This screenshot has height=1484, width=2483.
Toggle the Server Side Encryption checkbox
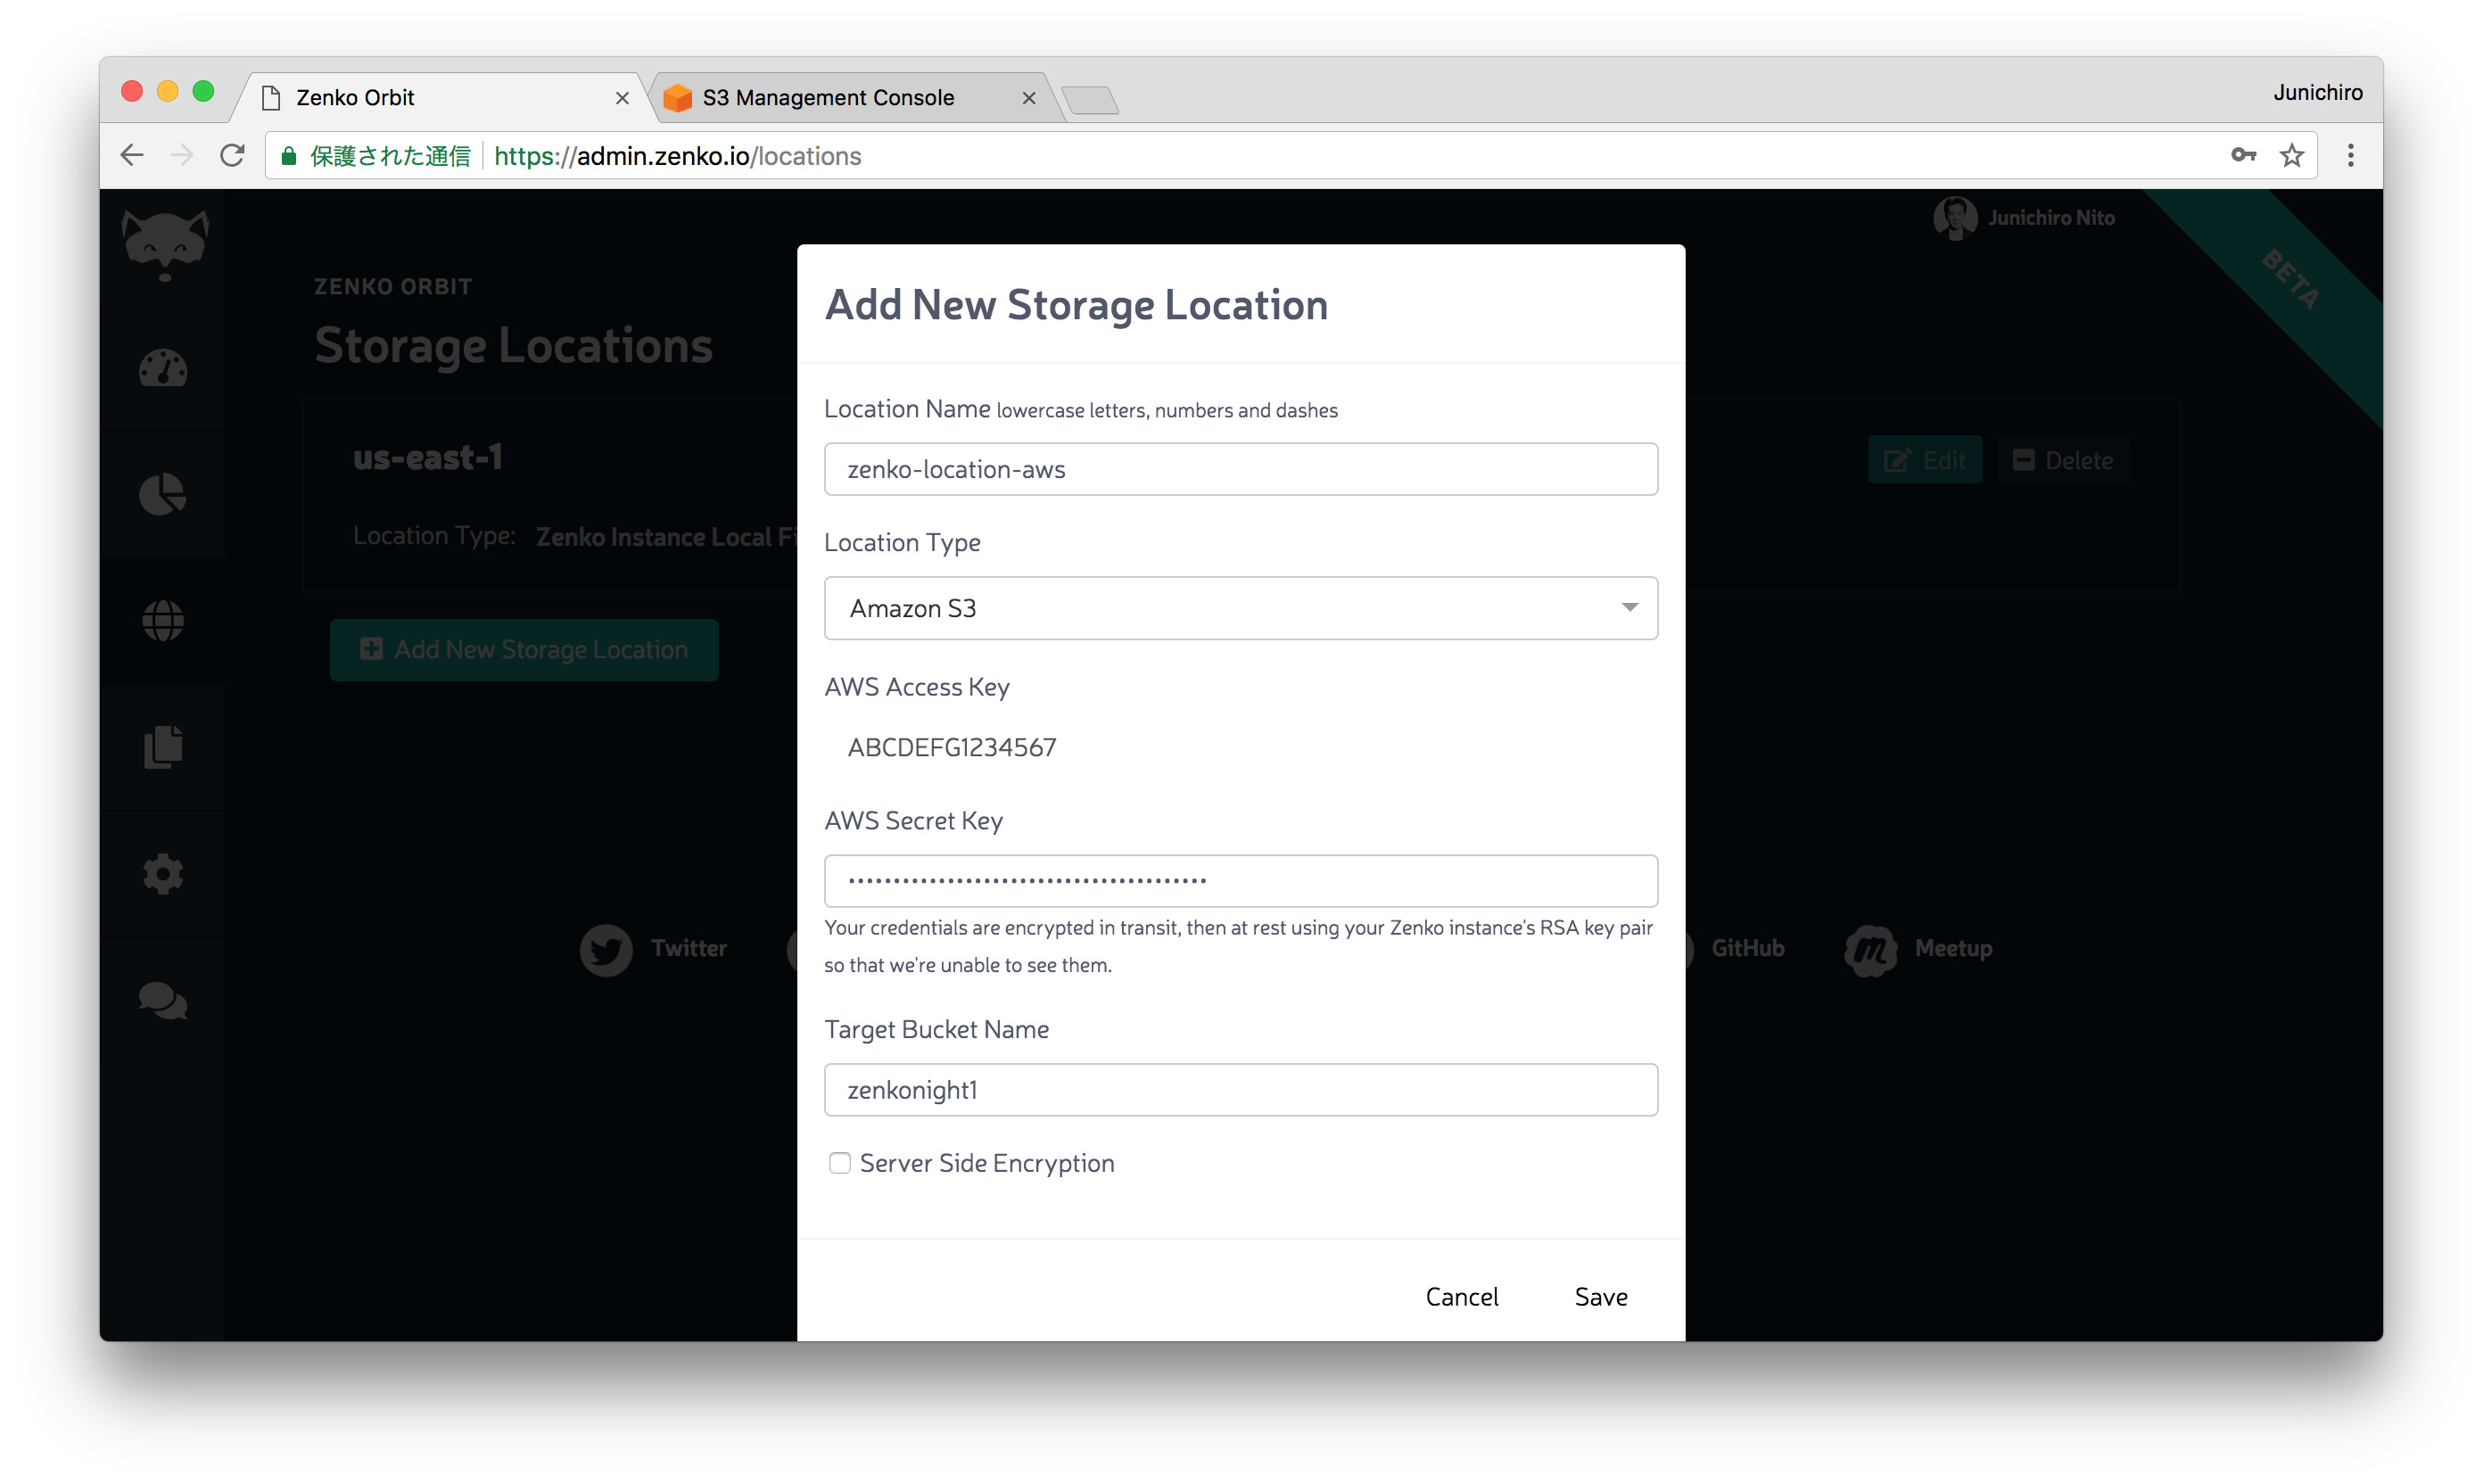click(840, 1163)
